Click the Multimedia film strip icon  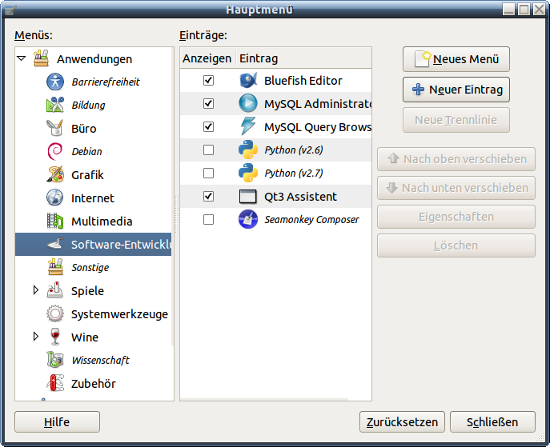click(55, 221)
